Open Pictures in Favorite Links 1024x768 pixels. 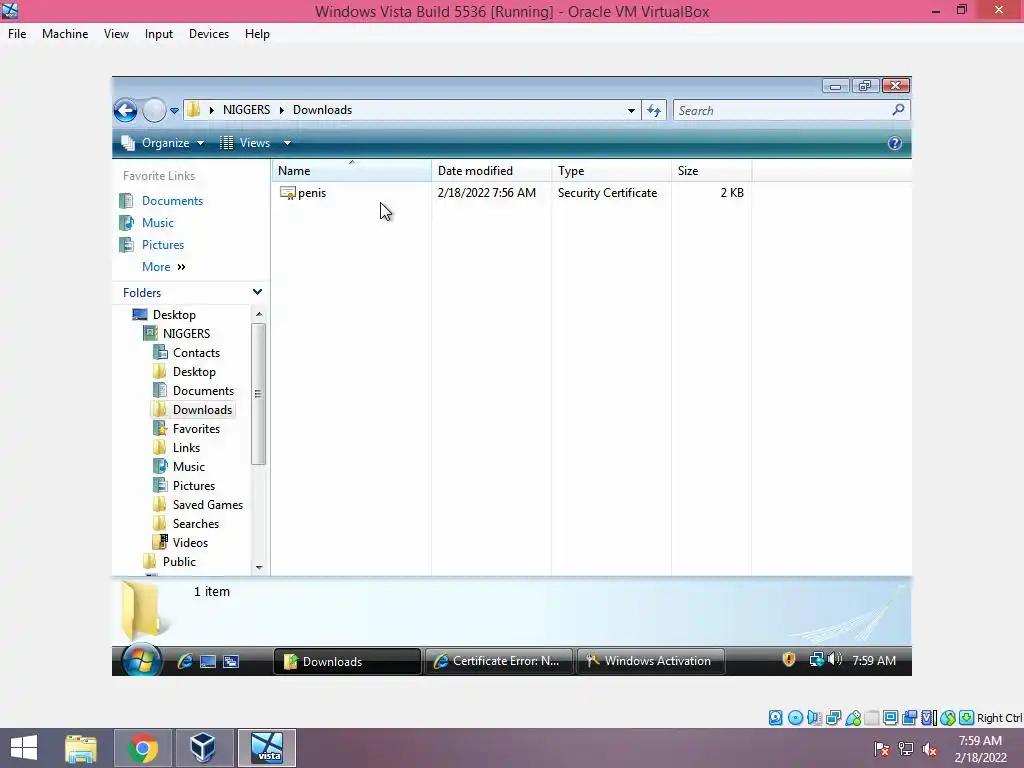(163, 245)
